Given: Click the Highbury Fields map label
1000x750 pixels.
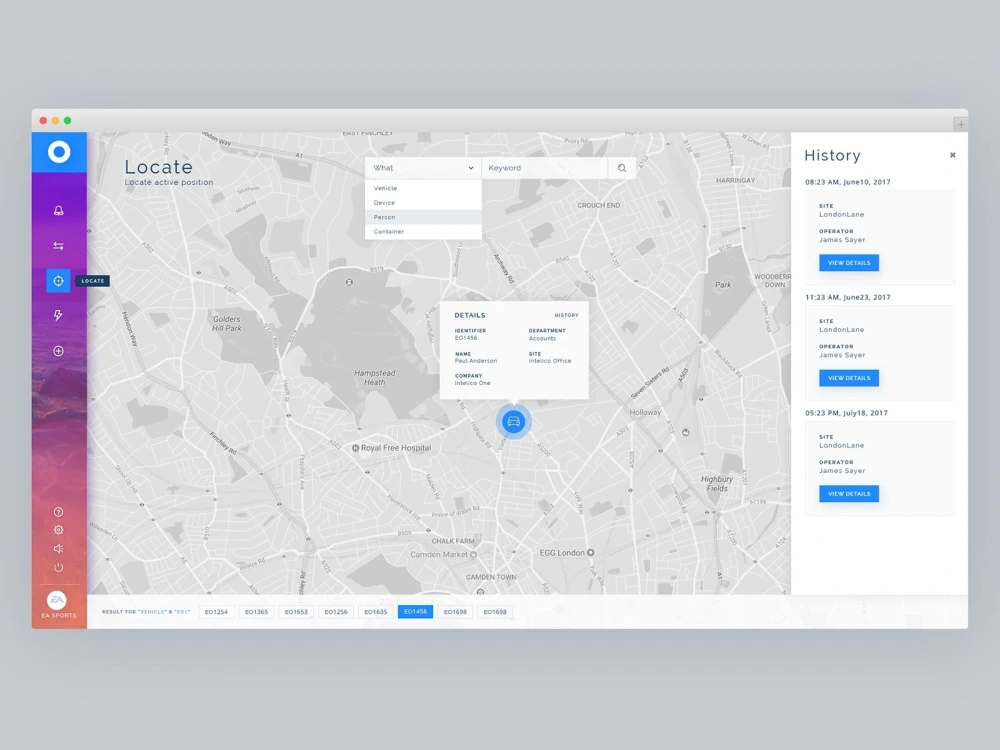Looking at the screenshot, I should (x=717, y=483).
